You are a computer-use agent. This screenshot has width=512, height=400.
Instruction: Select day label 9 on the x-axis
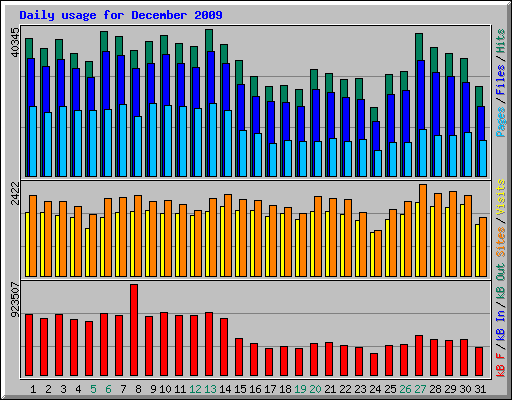(153, 389)
